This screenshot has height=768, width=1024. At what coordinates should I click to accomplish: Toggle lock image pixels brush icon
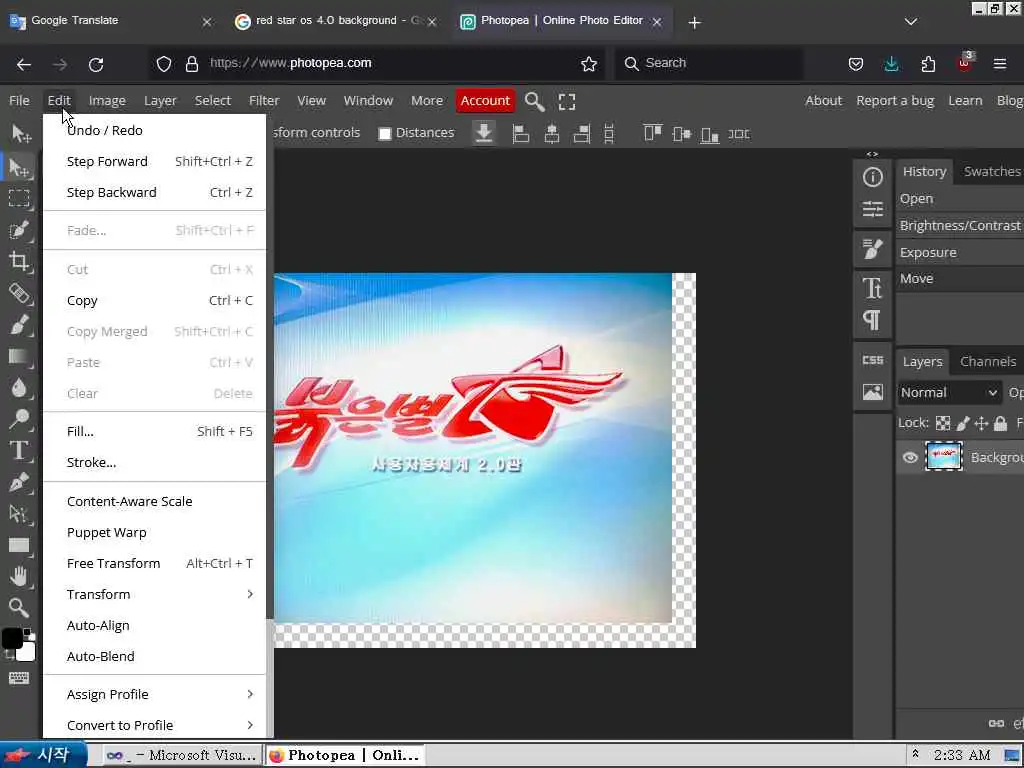963,423
